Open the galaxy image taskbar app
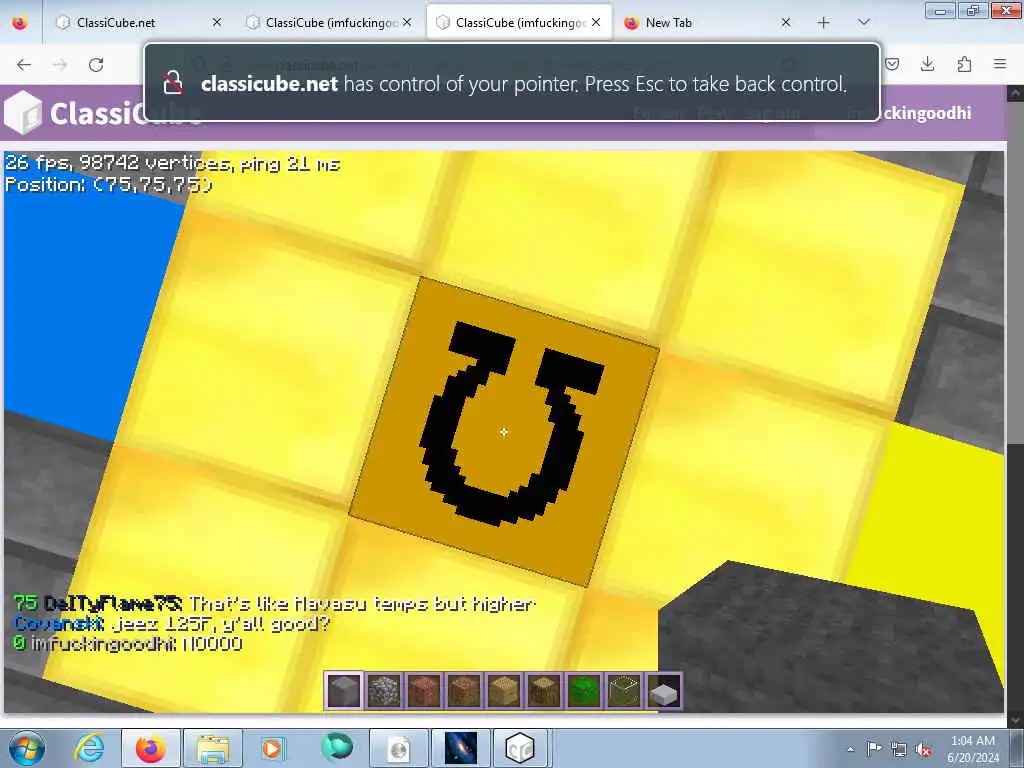 click(x=460, y=748)
